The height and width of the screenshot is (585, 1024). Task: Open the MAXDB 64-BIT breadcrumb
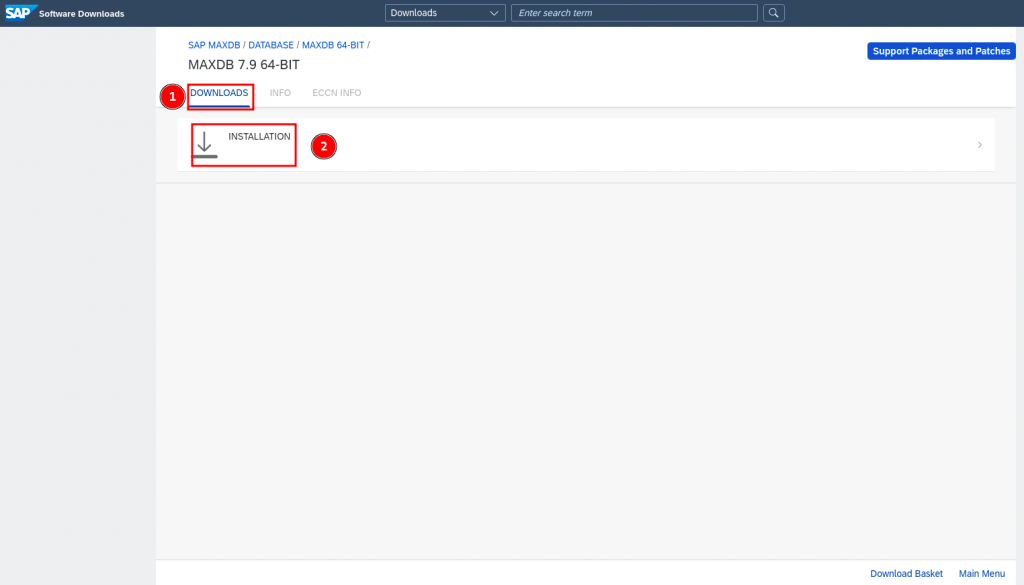click(x=333, y=45)
